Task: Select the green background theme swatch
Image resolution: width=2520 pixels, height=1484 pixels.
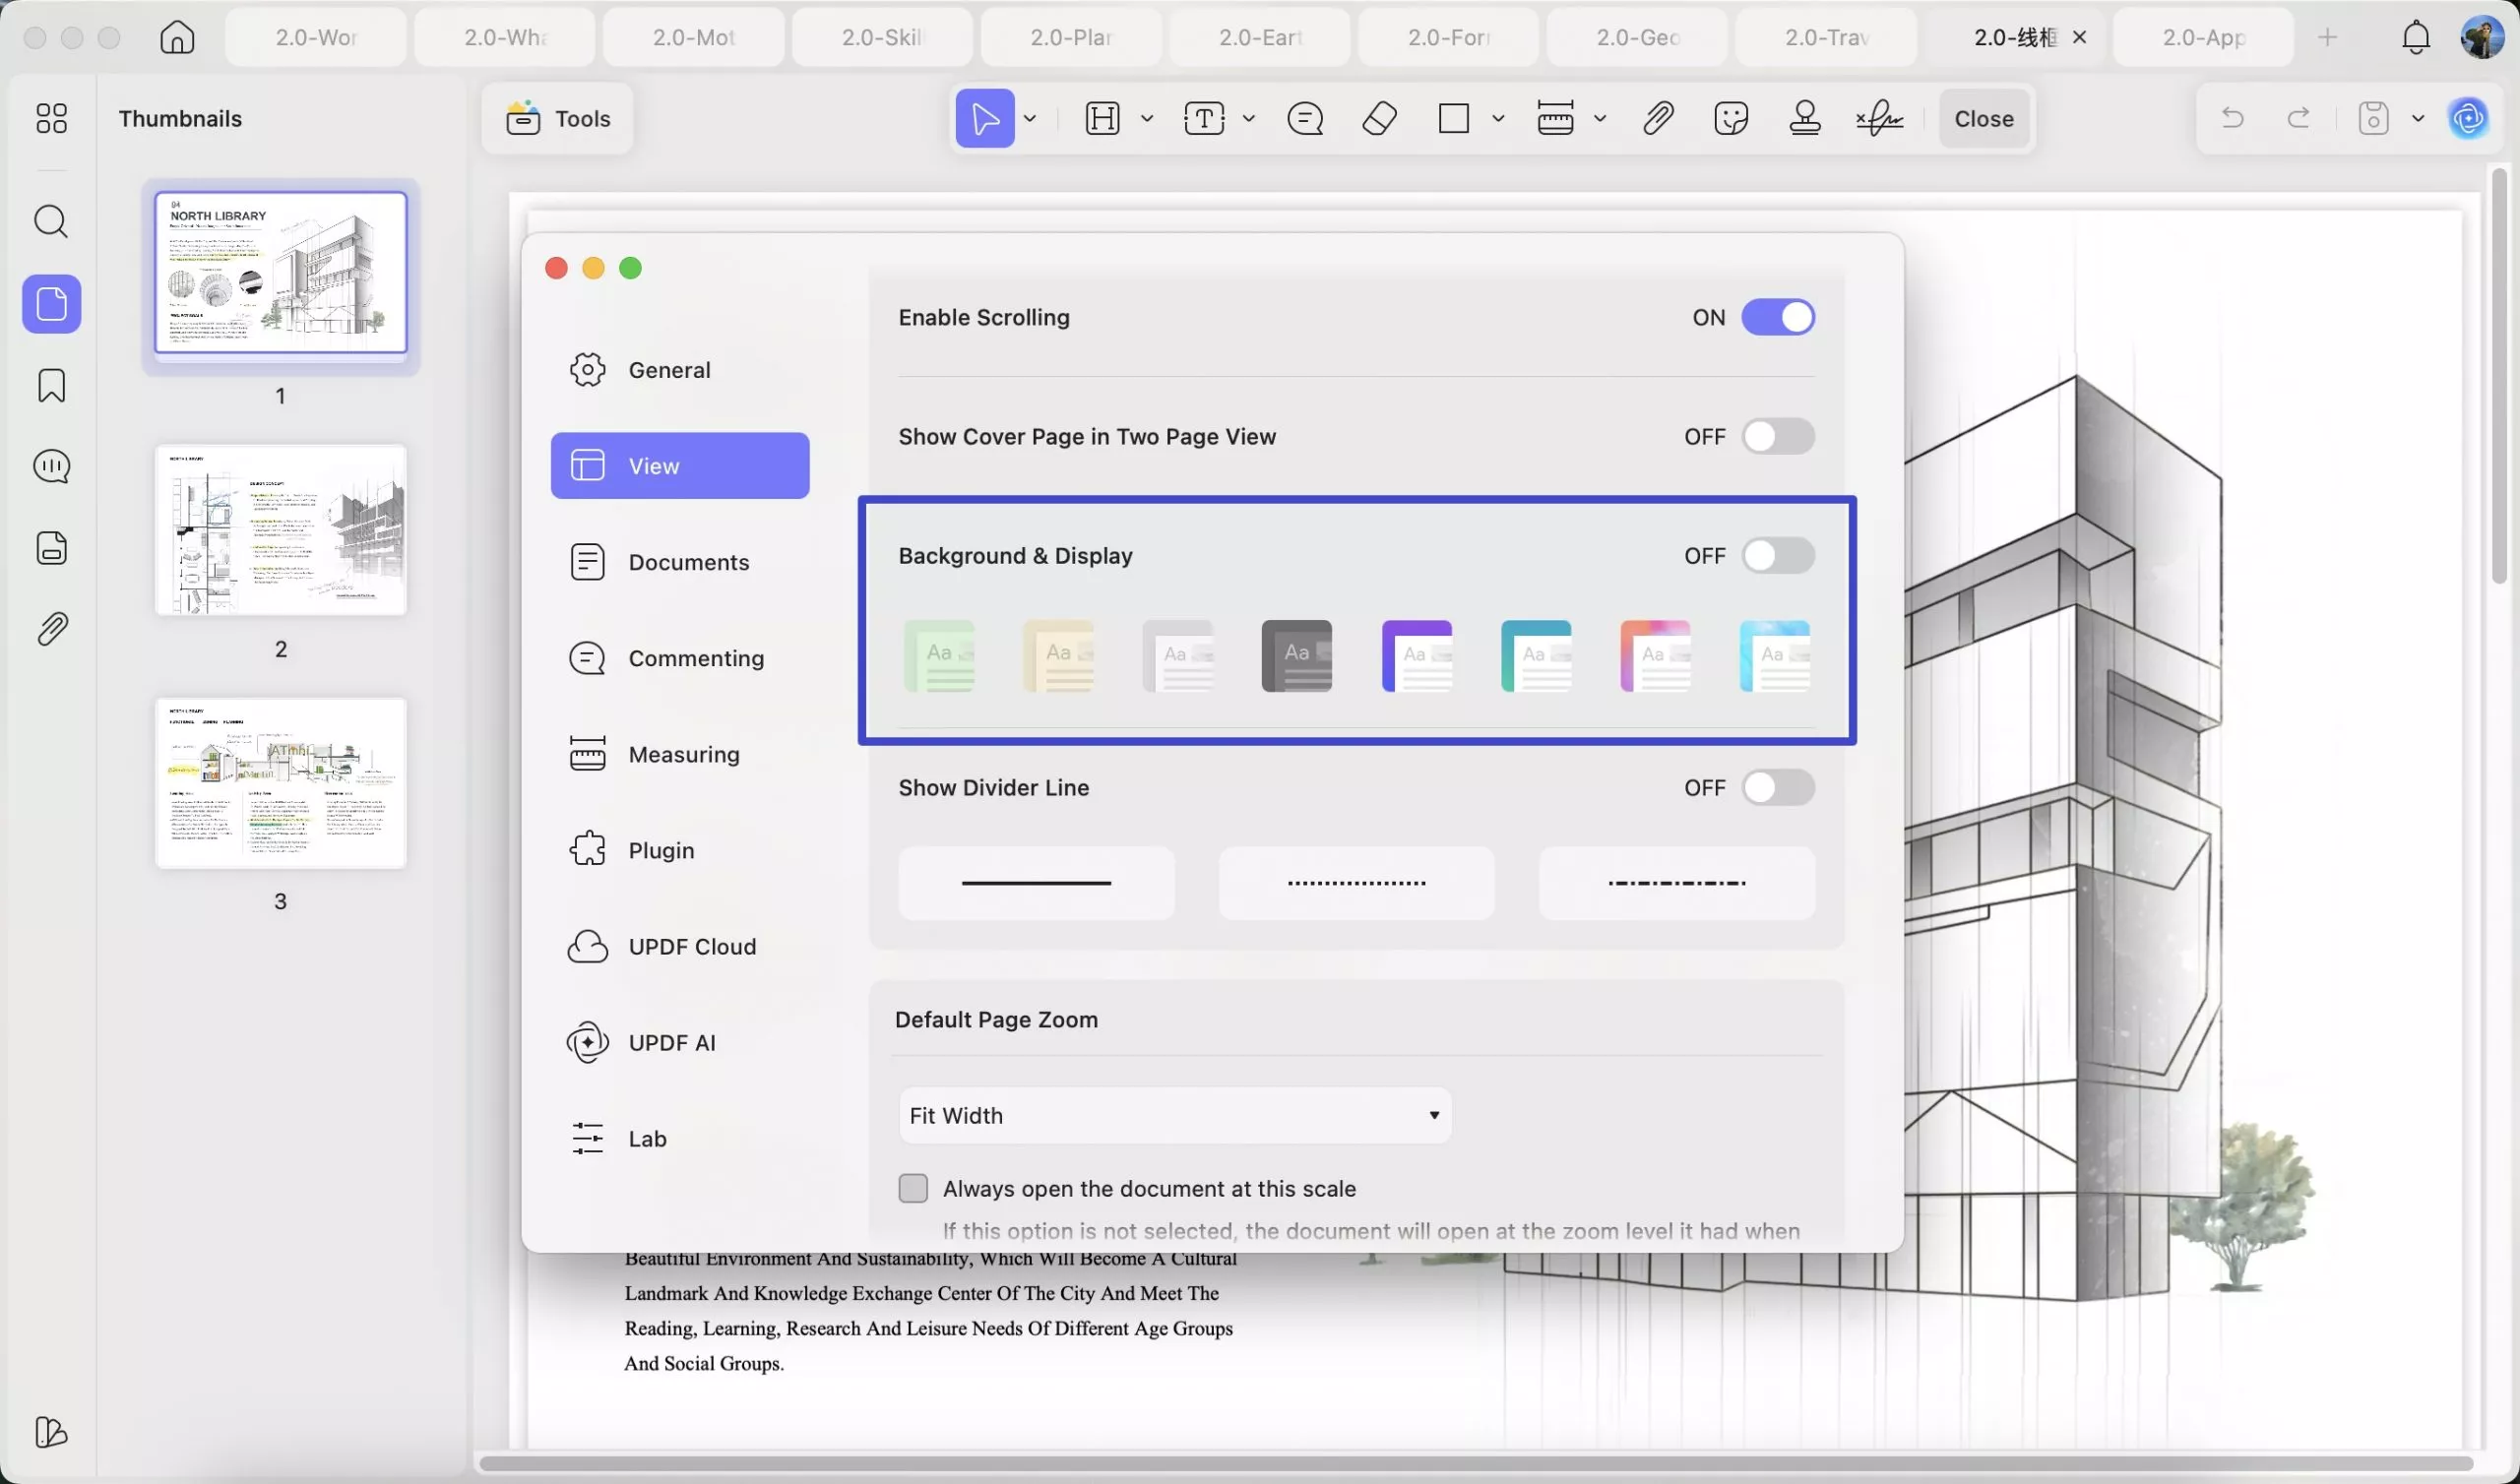Action: tap(939, 656)
